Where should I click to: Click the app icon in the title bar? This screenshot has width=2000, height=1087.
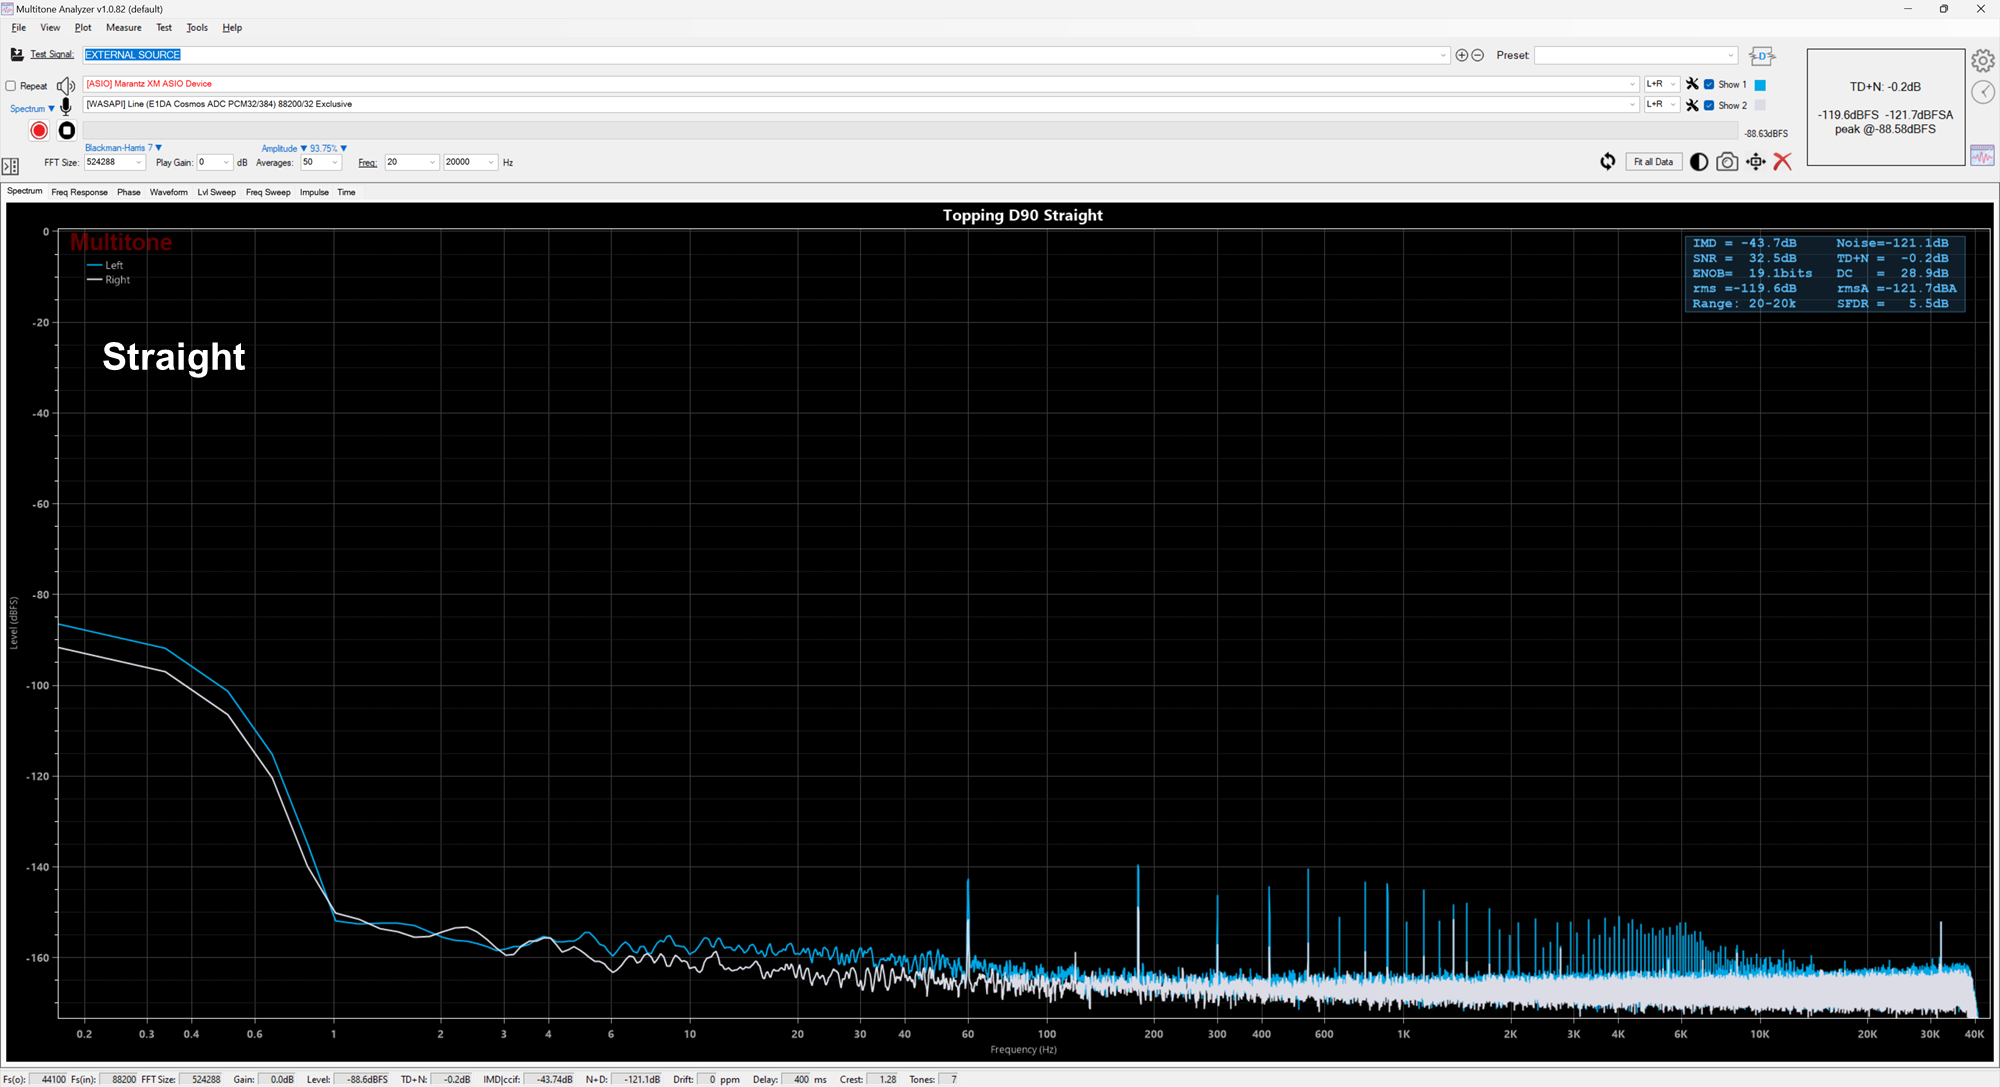7,9
